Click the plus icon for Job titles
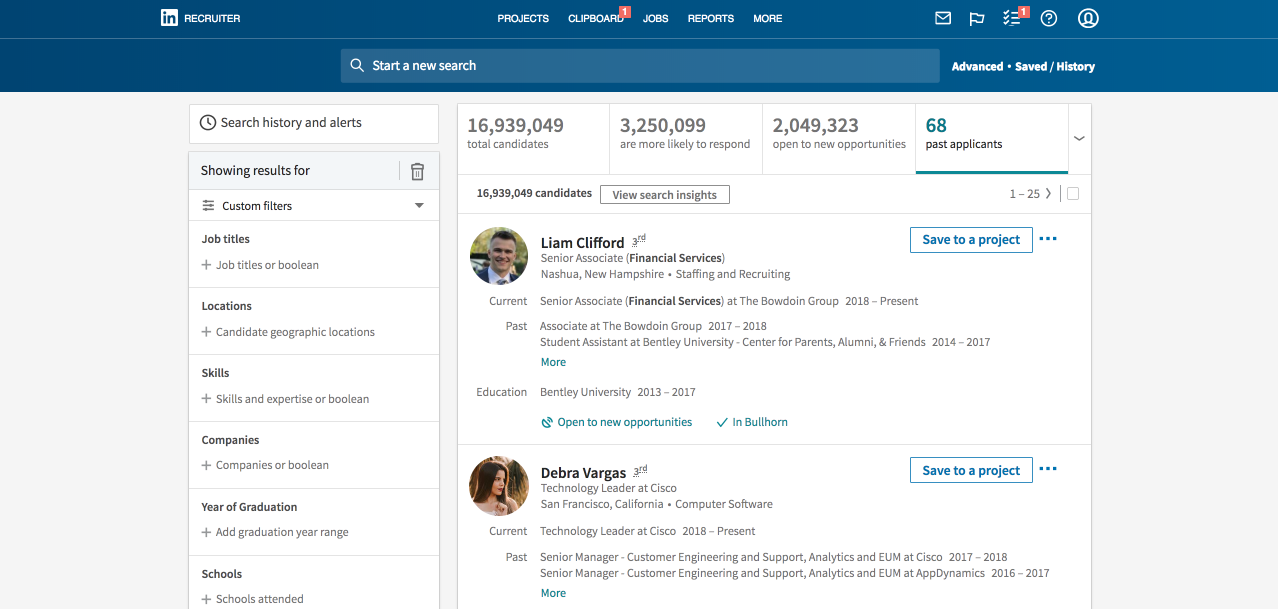The width and height of the screenshot is (1278, 609). [206, 265]
